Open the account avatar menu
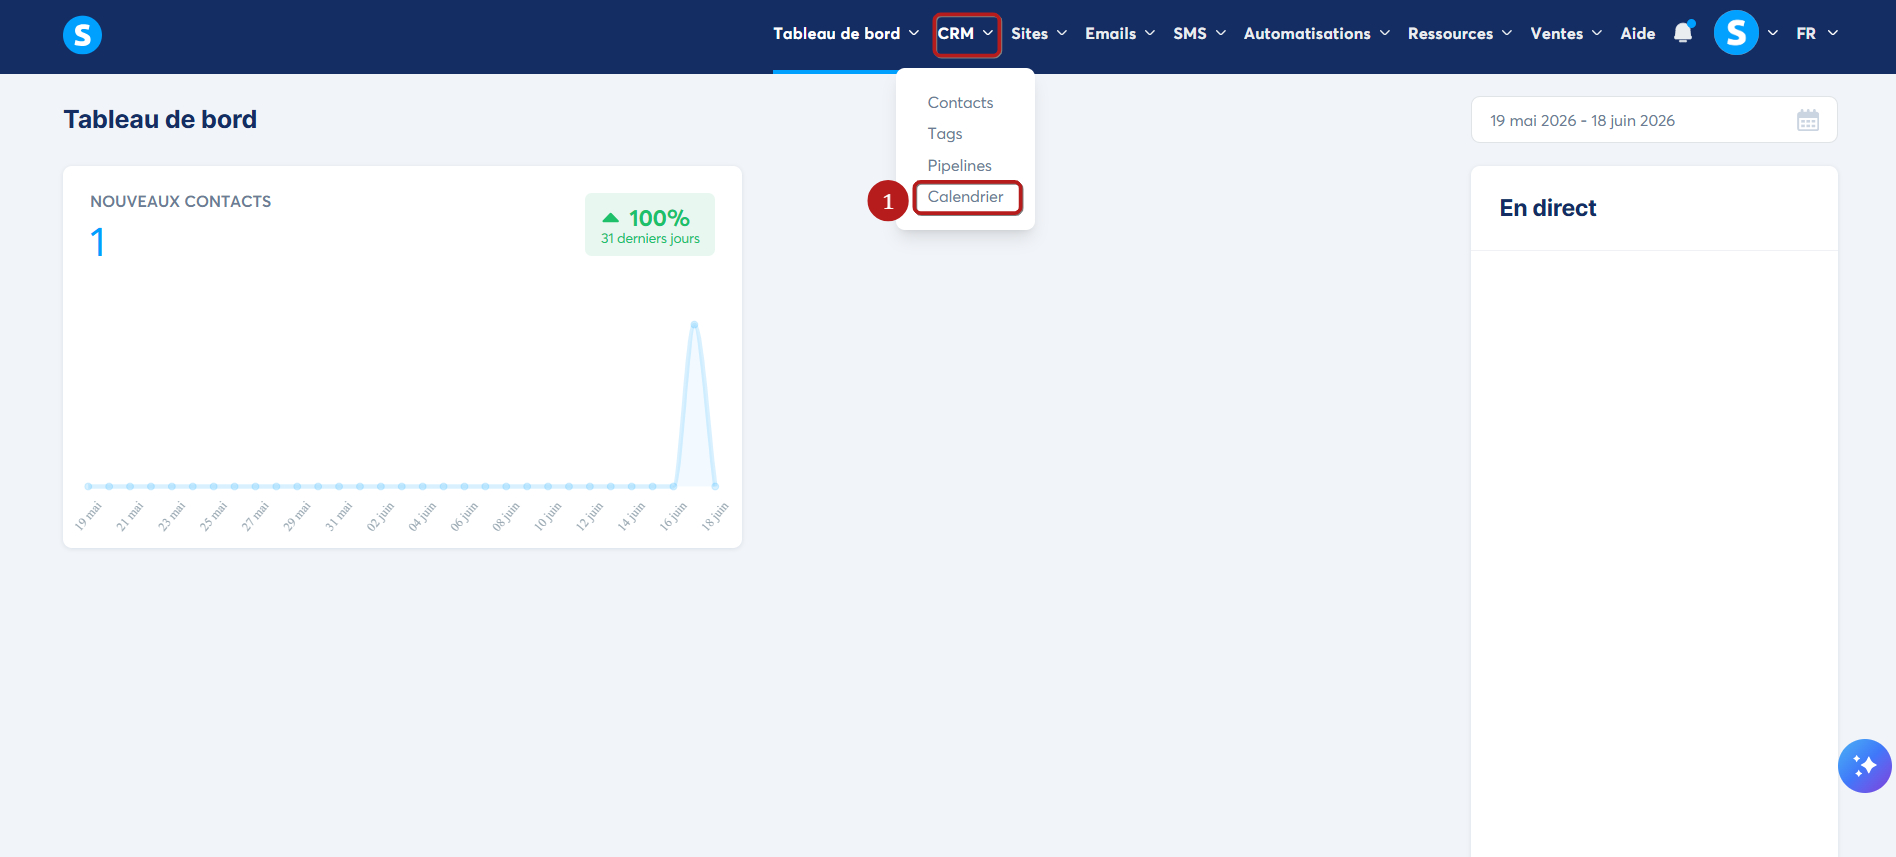The image size is (1896, 857). (x=1736, y=33)
